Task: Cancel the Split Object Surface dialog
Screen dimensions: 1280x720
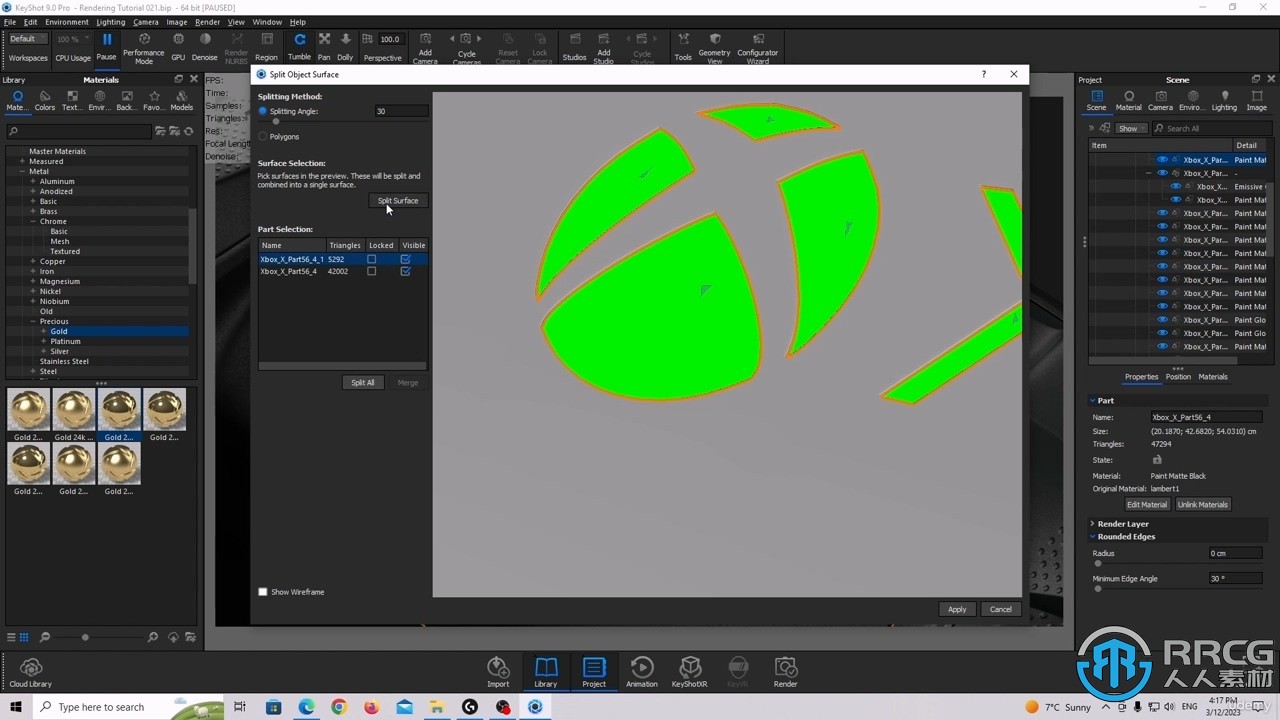Action: (1001, 609)
